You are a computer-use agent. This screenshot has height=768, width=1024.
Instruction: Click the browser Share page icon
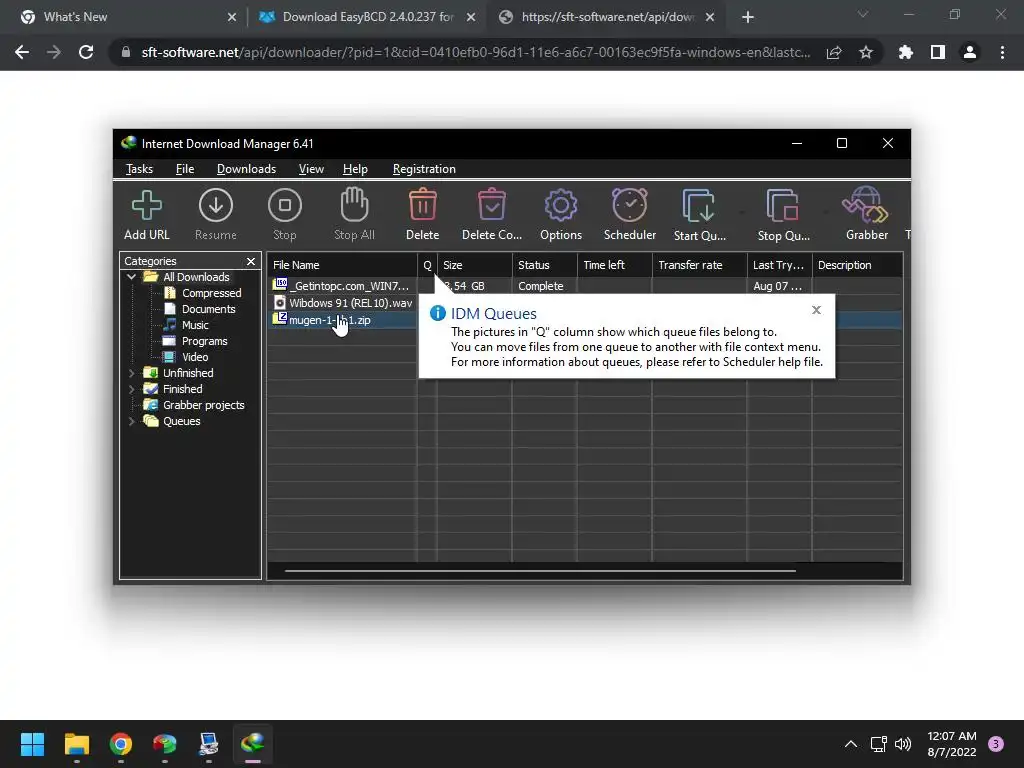pos(834,52)
